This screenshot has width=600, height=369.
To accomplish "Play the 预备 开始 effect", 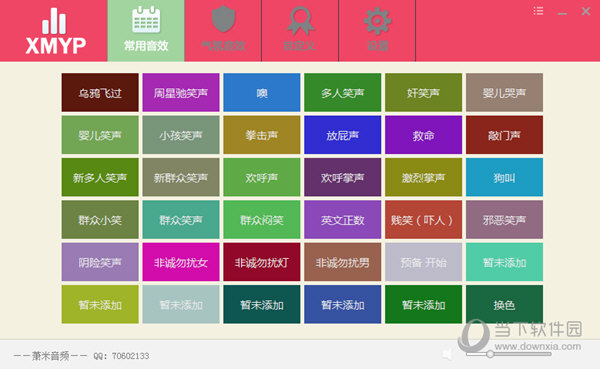I will (424, 262).
